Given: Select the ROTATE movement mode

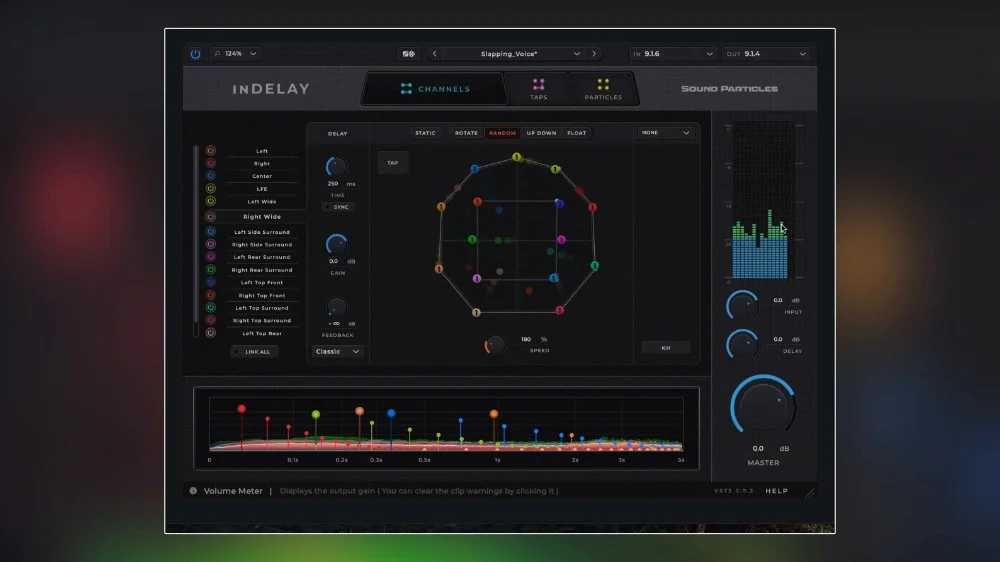Looking at the screenshot, I should [x=466, y=133].
